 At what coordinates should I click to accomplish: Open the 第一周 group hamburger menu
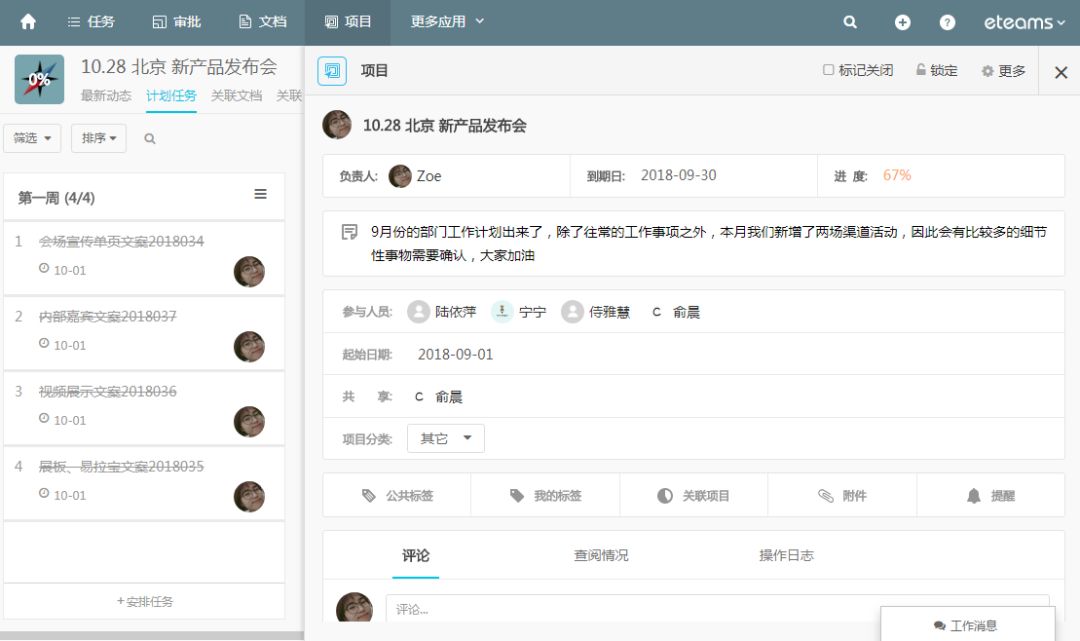pyautogui.click(x=260, y=194)
